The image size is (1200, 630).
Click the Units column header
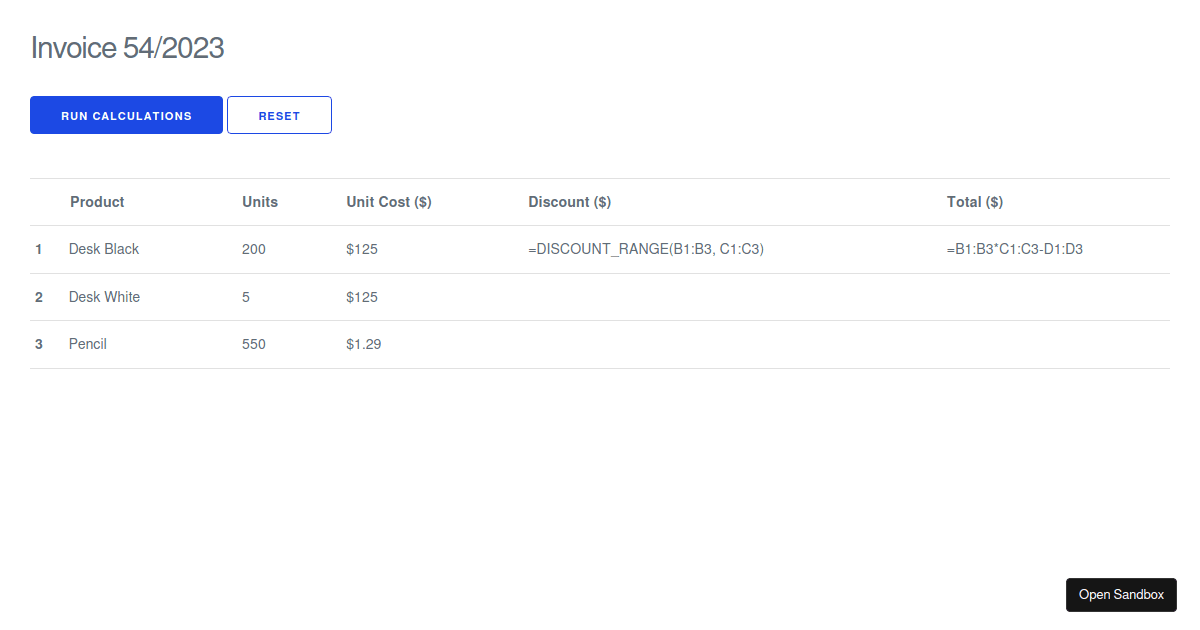(x=260, y=202)
